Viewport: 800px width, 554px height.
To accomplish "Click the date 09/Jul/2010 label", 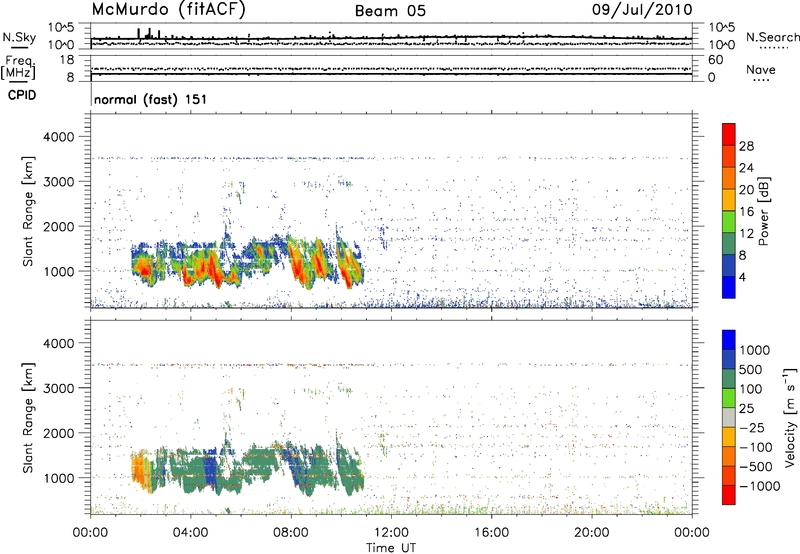I will point(642,10).
